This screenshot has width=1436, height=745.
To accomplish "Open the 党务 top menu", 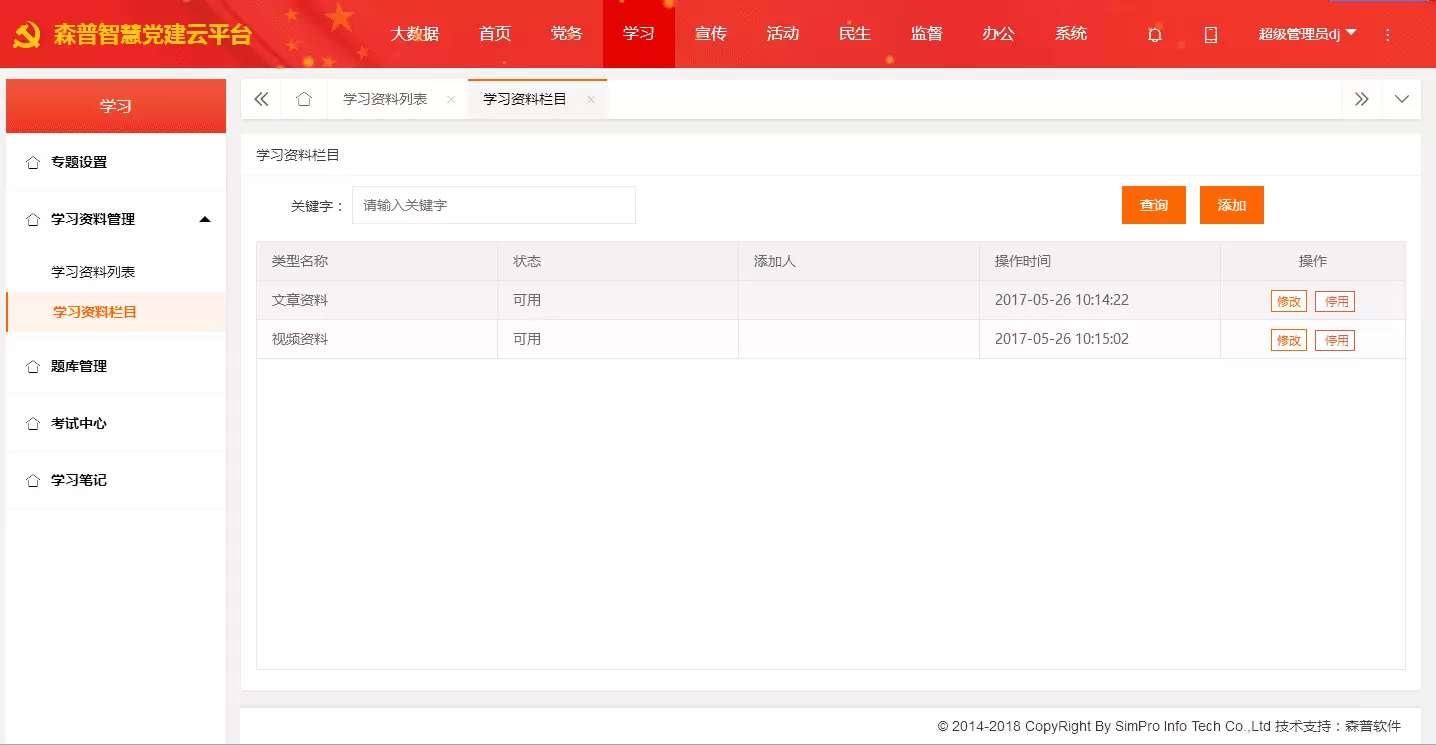I will [567, 34].
